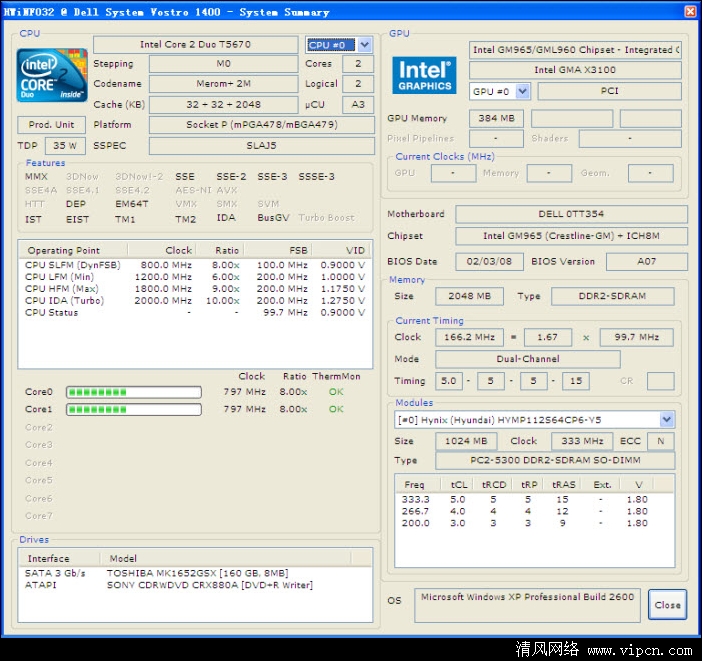Click the BIOS Version A07 field
702x661 pixels.
pyautogui.click(x=647, y=262)
